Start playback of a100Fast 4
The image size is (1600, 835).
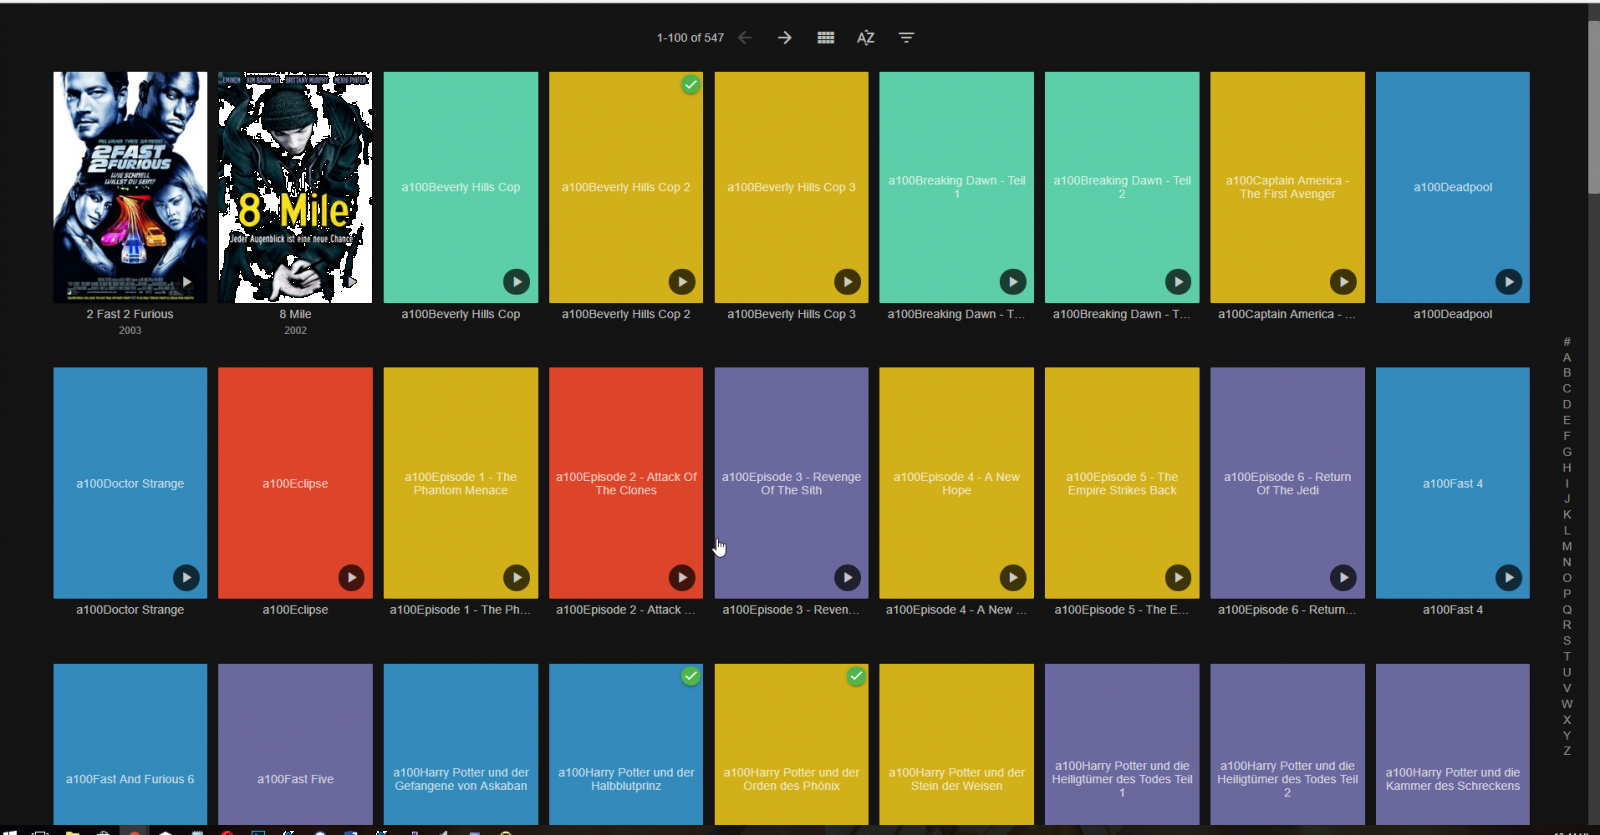(x=1509, y=577)
